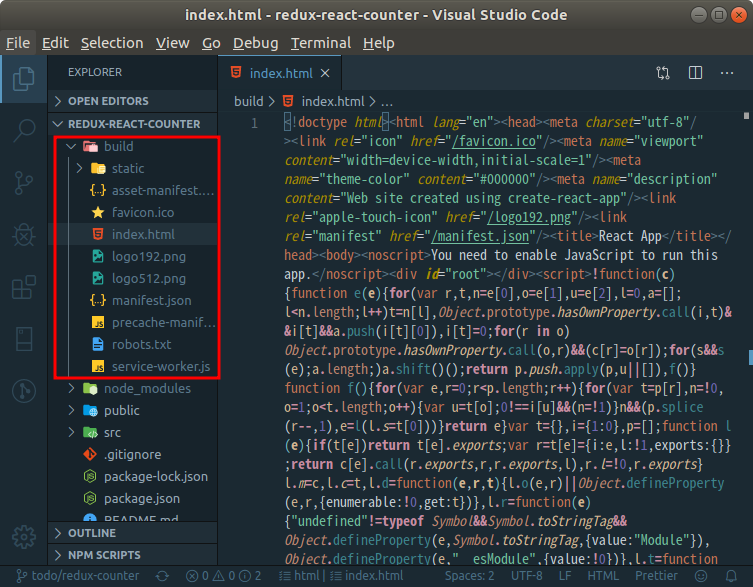This screenshot has height=587, width=753.
Task: Close the index.html editor tab
Action: (325, 73)
